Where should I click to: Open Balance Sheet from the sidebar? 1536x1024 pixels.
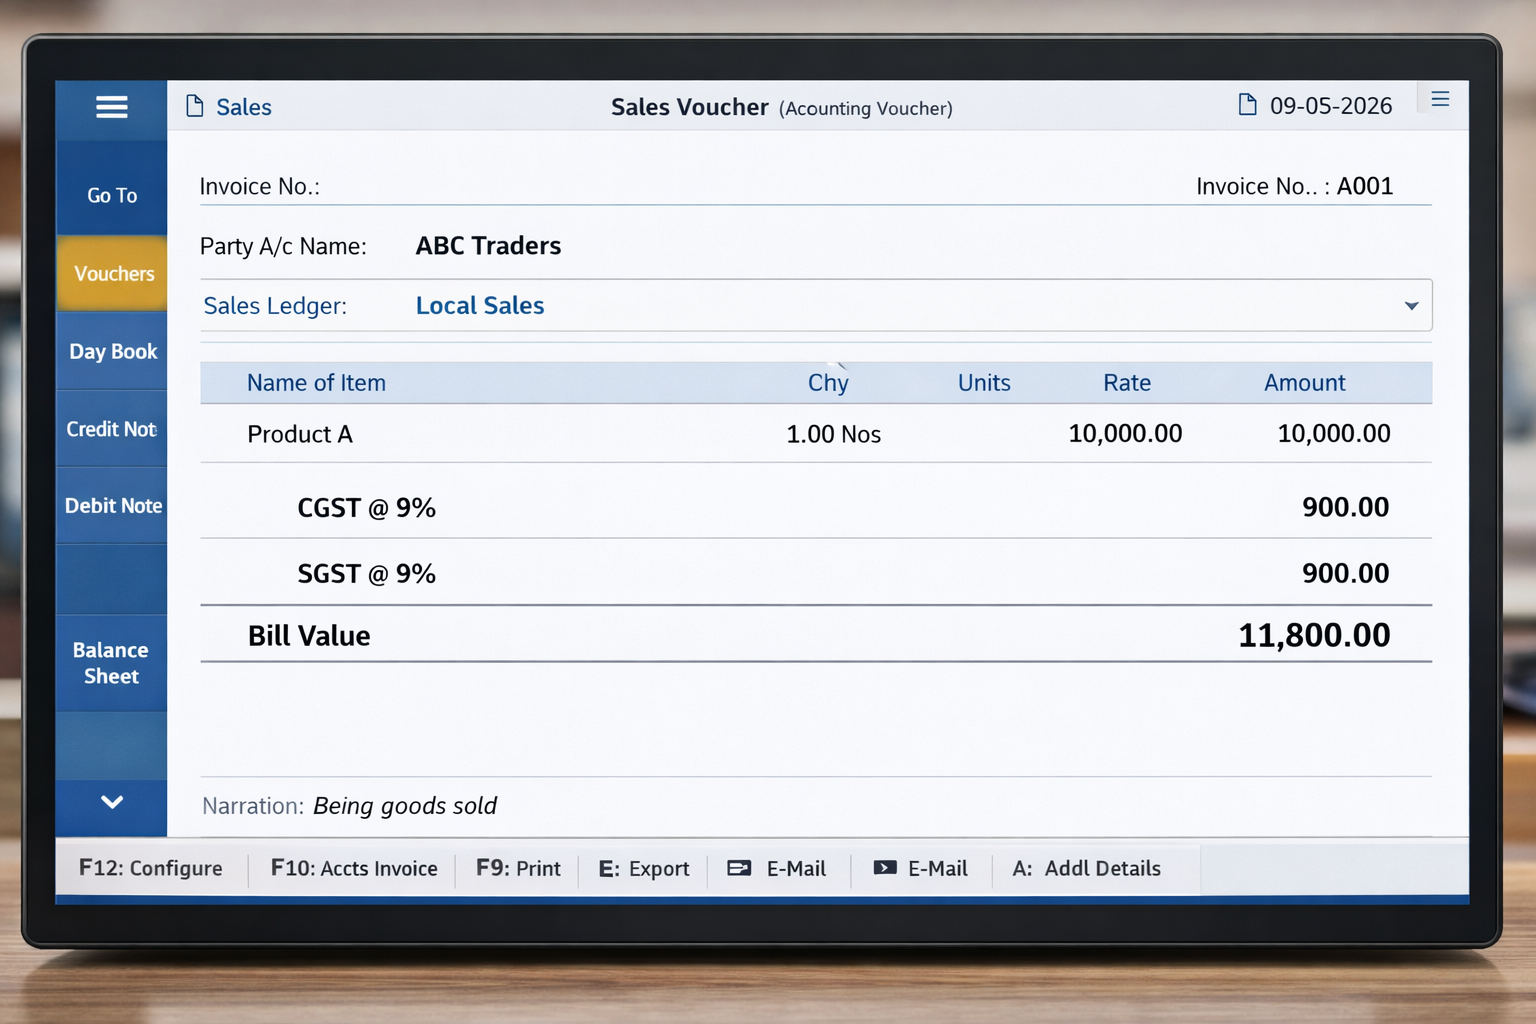111,662
